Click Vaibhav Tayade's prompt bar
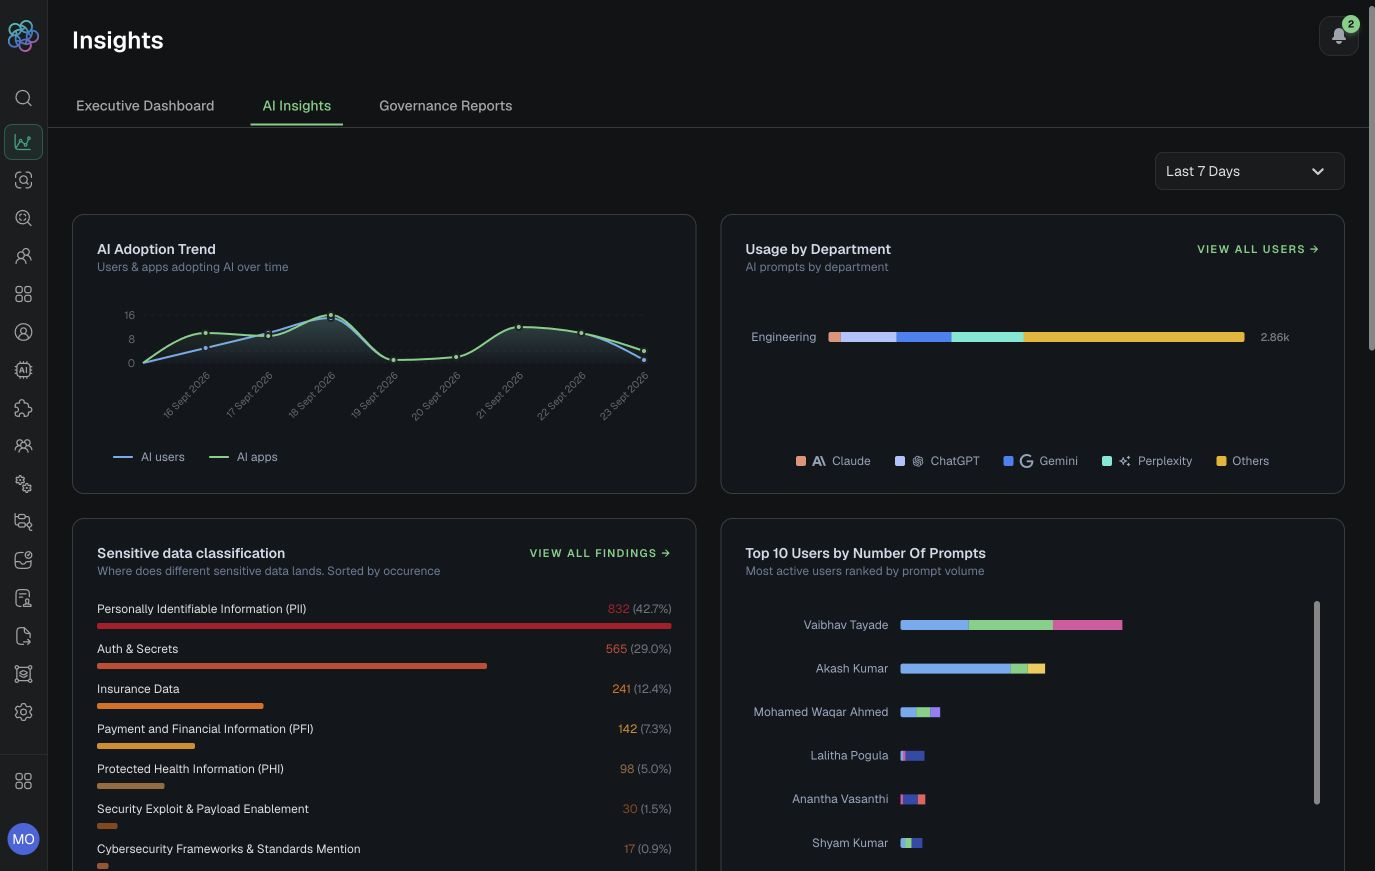 (x=1011, y=625)
